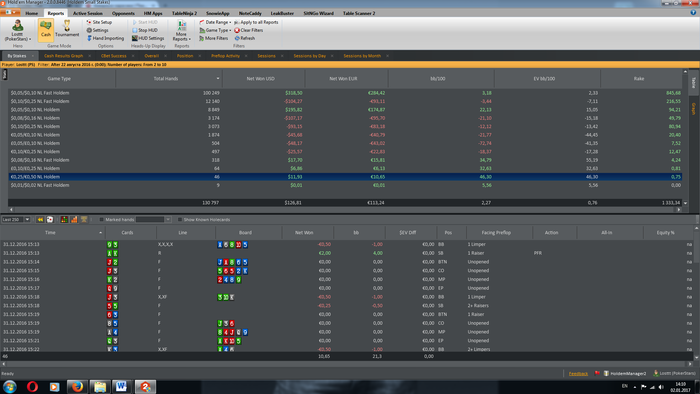This screenshot has height=394, width=700.
Task: Open the LeakBuster ribbon tab
Action: coord(282,13)
